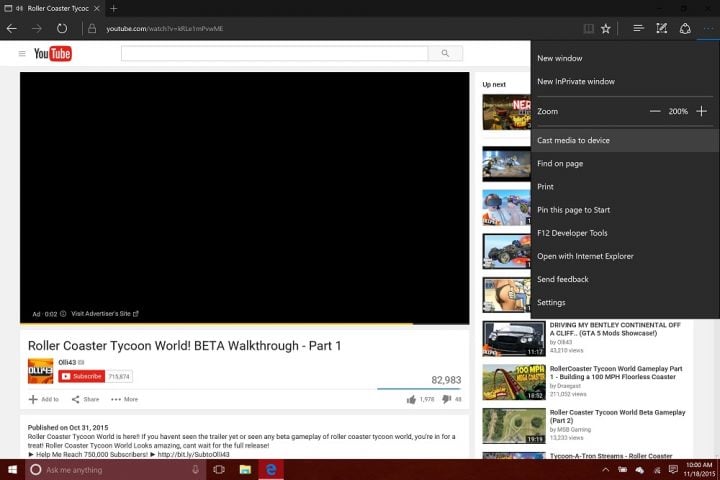Open Settings from the Edge menu
The image size is (720, 480).
point(625,303)
